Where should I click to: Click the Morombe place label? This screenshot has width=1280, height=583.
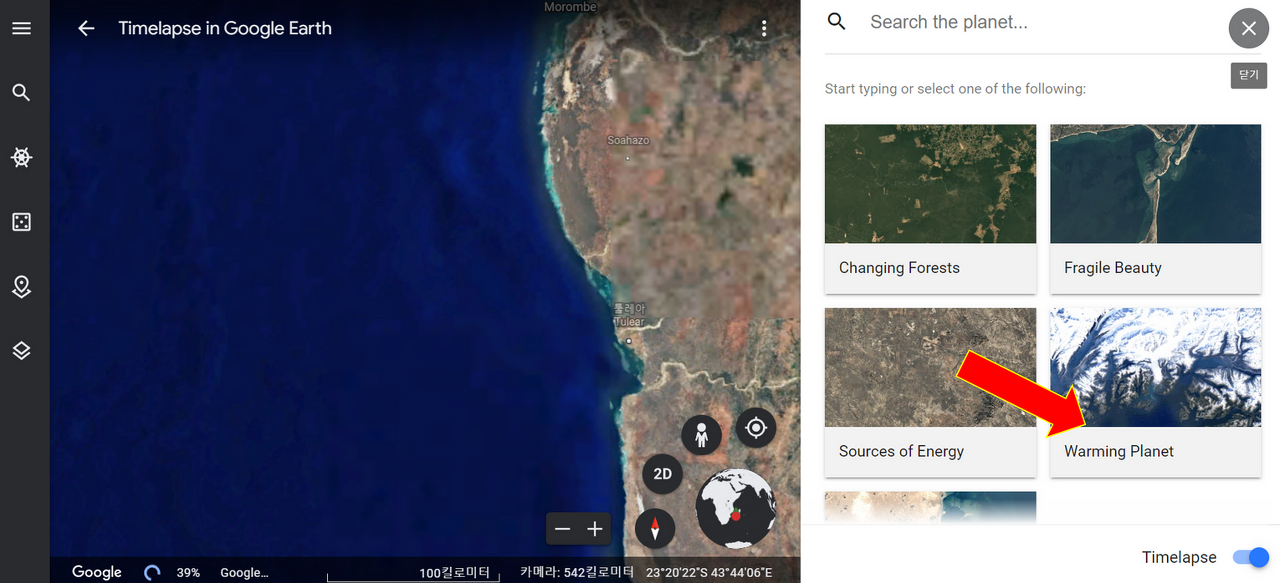570,7
